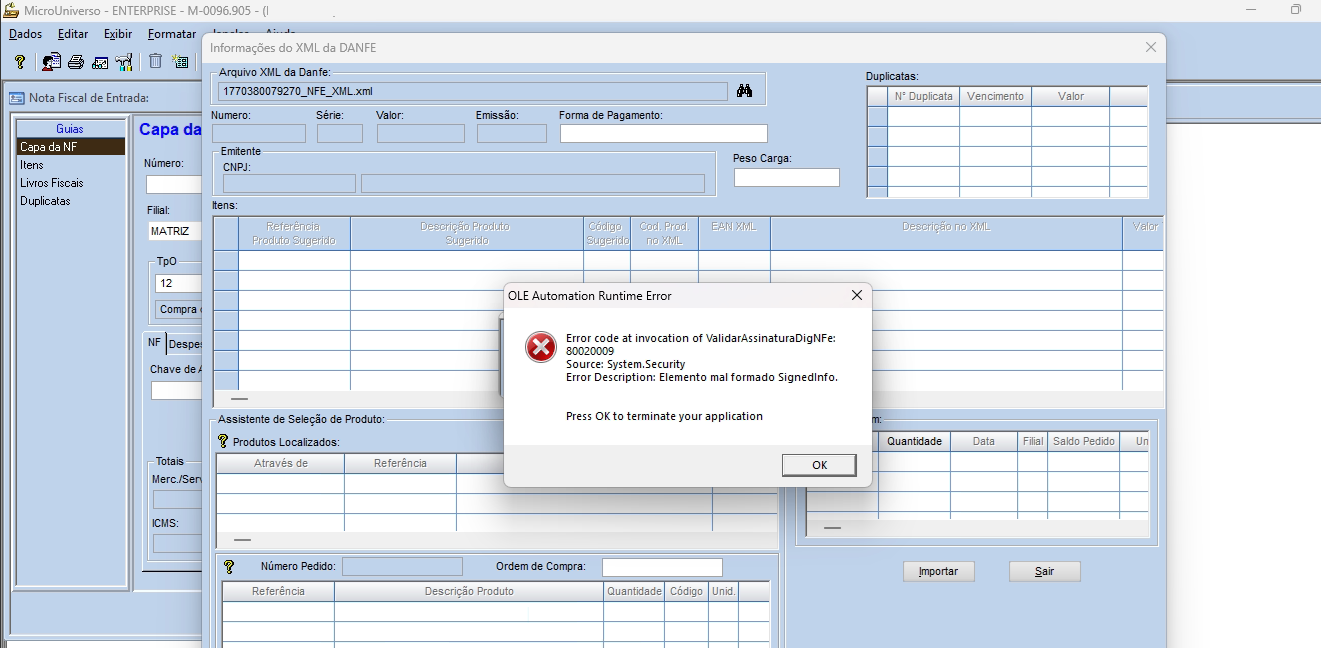Click the Forma de Pagamento input field
This screenshot has height=648, width=1321.
(x=663, y=133)
